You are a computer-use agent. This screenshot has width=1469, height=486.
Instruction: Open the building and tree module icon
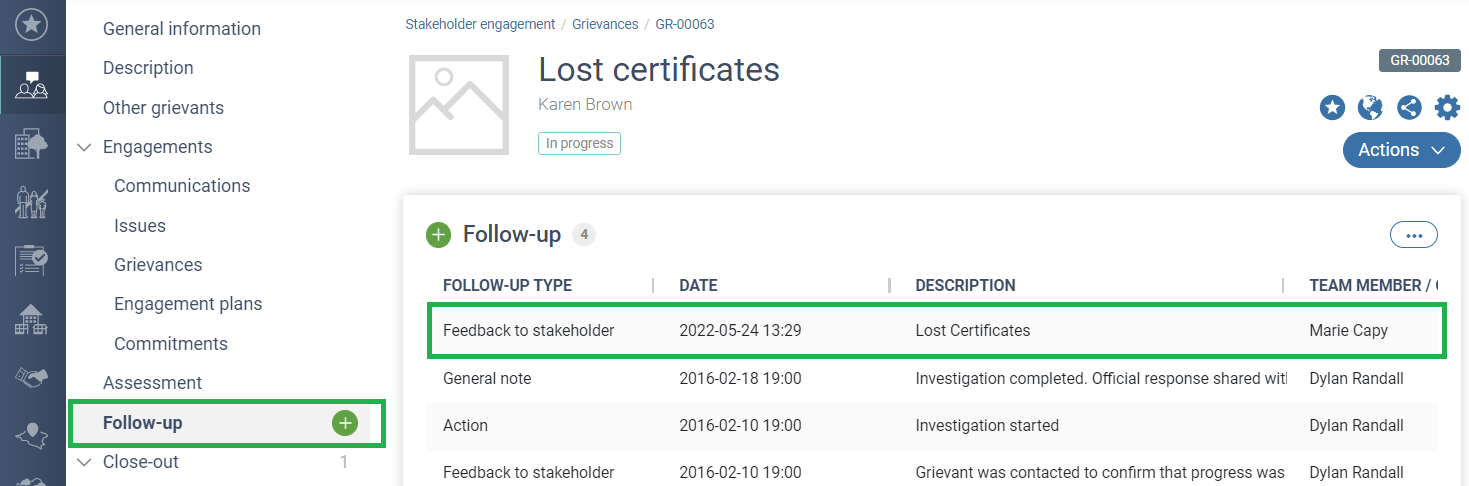pyautogui.click(x=32, y=145)
